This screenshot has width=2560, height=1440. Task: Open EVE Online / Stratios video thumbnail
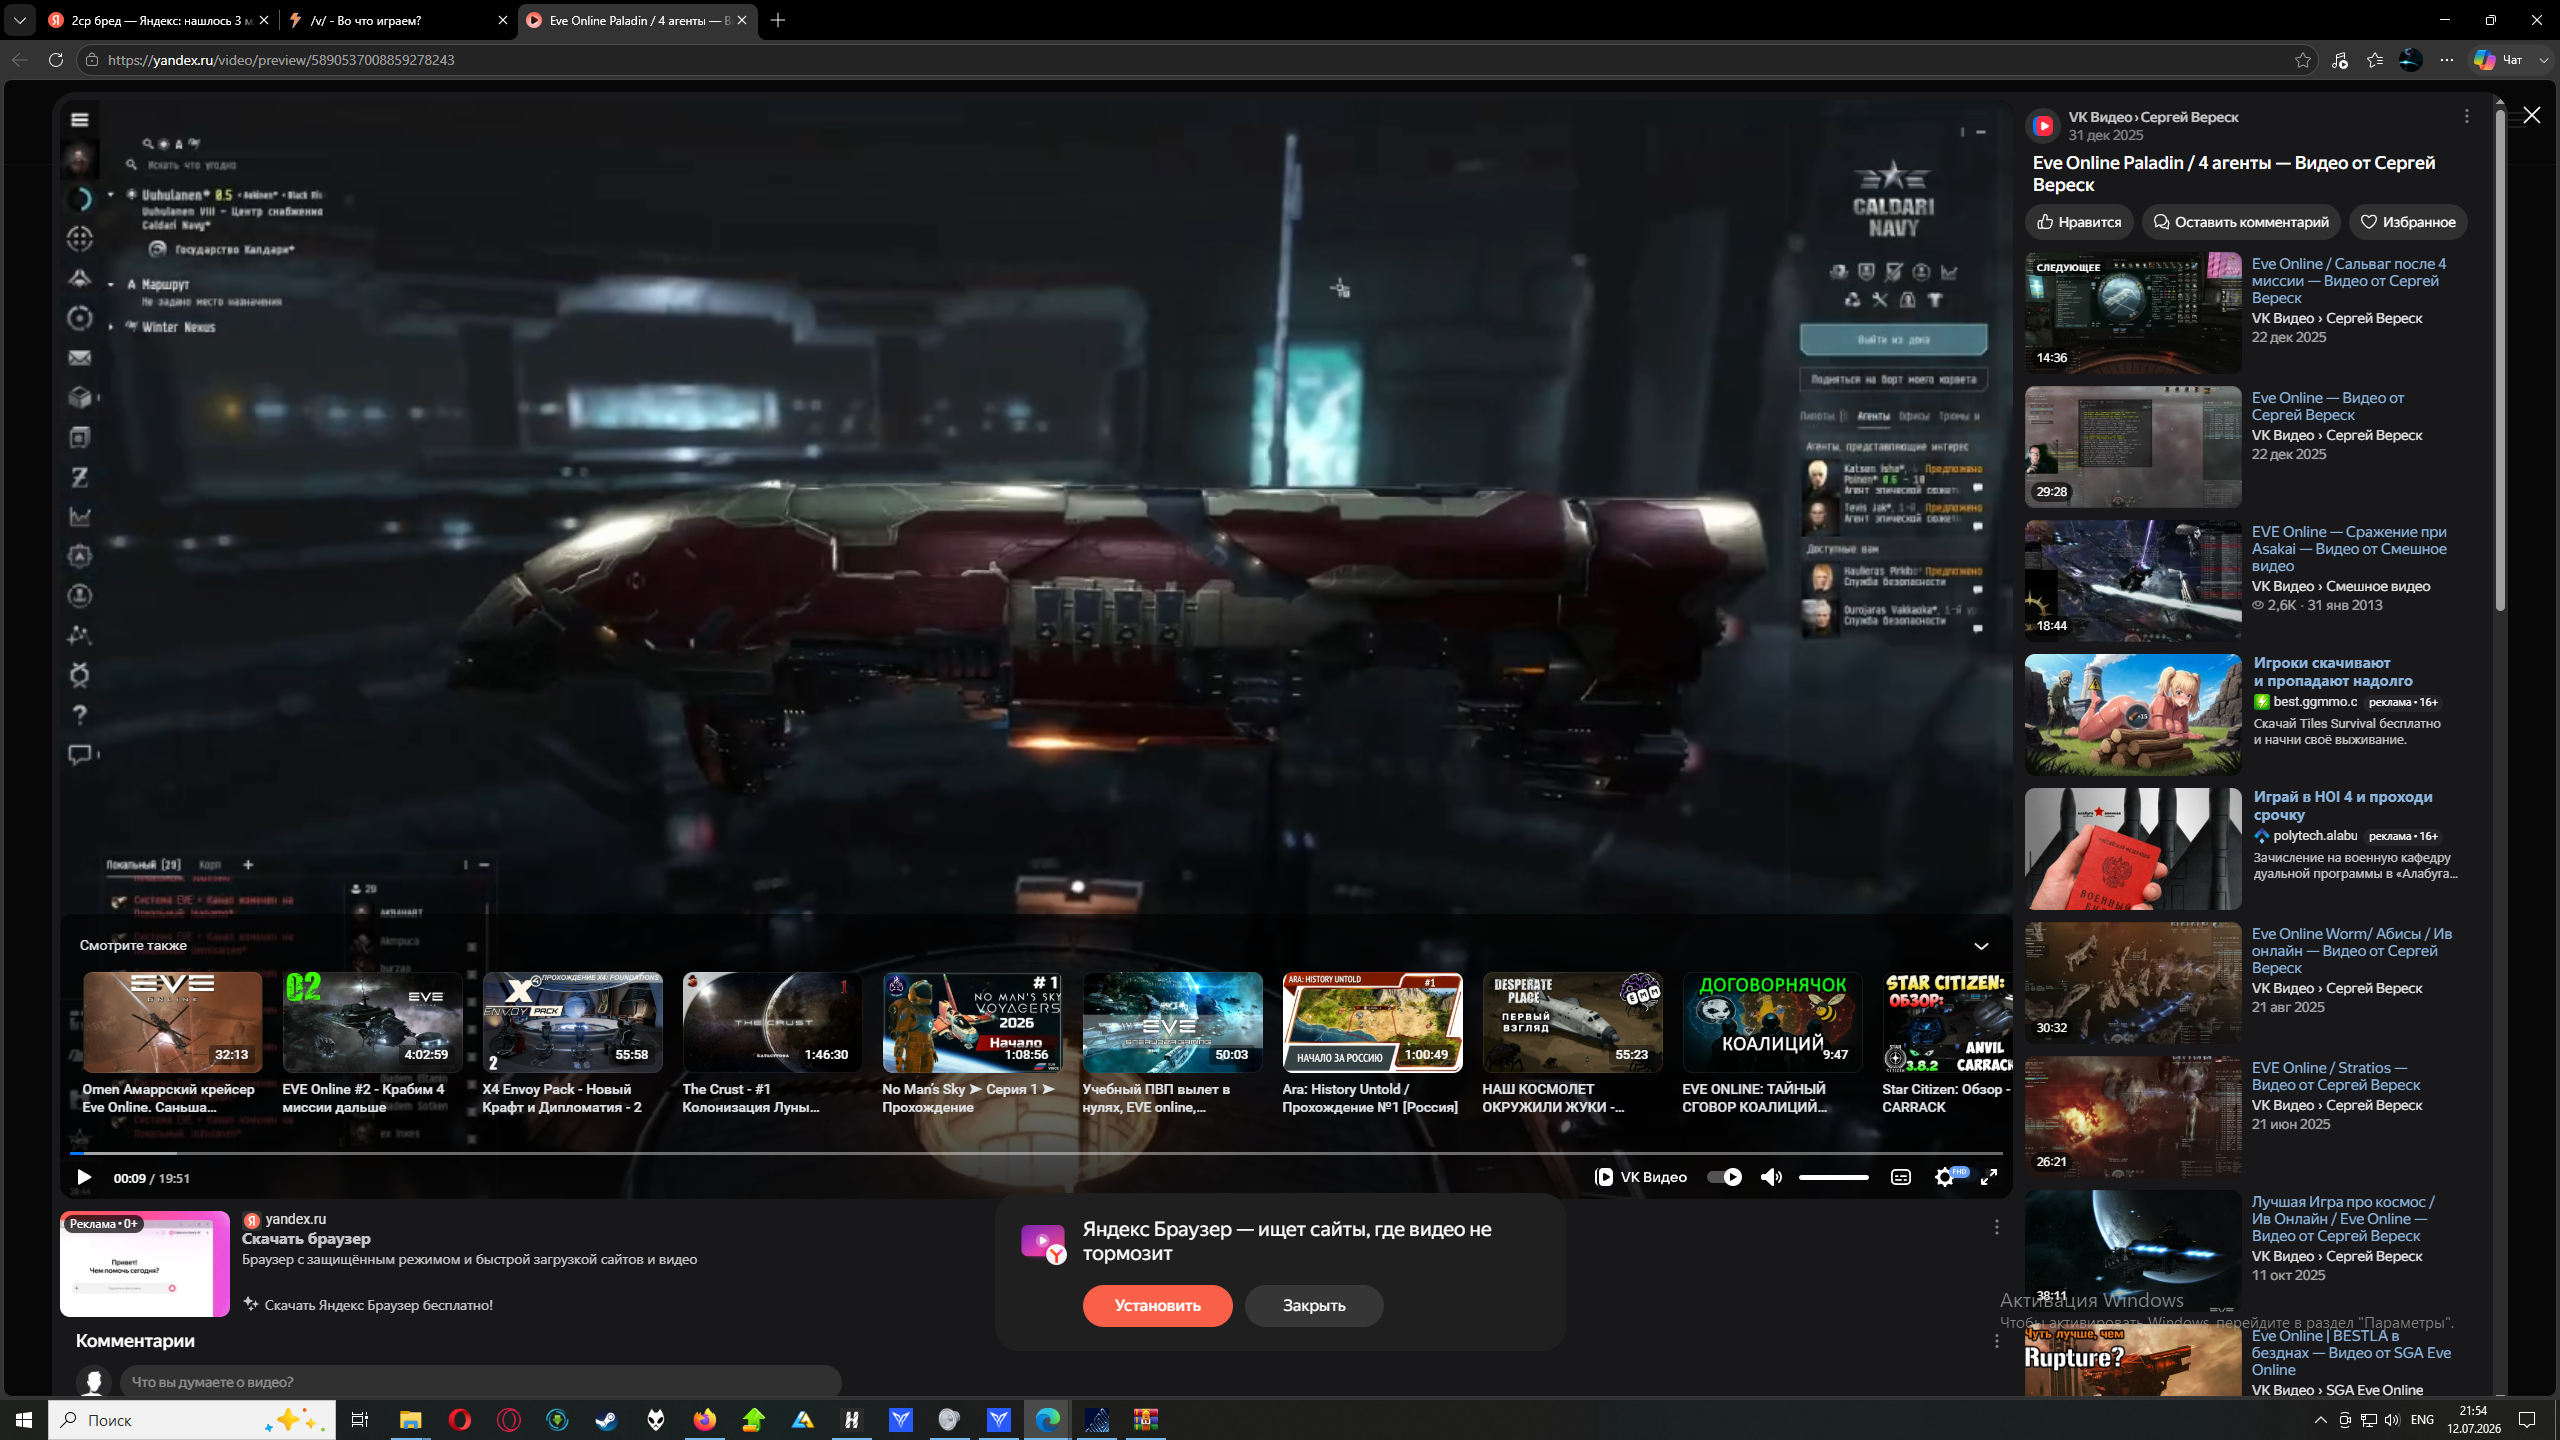2133,1117
